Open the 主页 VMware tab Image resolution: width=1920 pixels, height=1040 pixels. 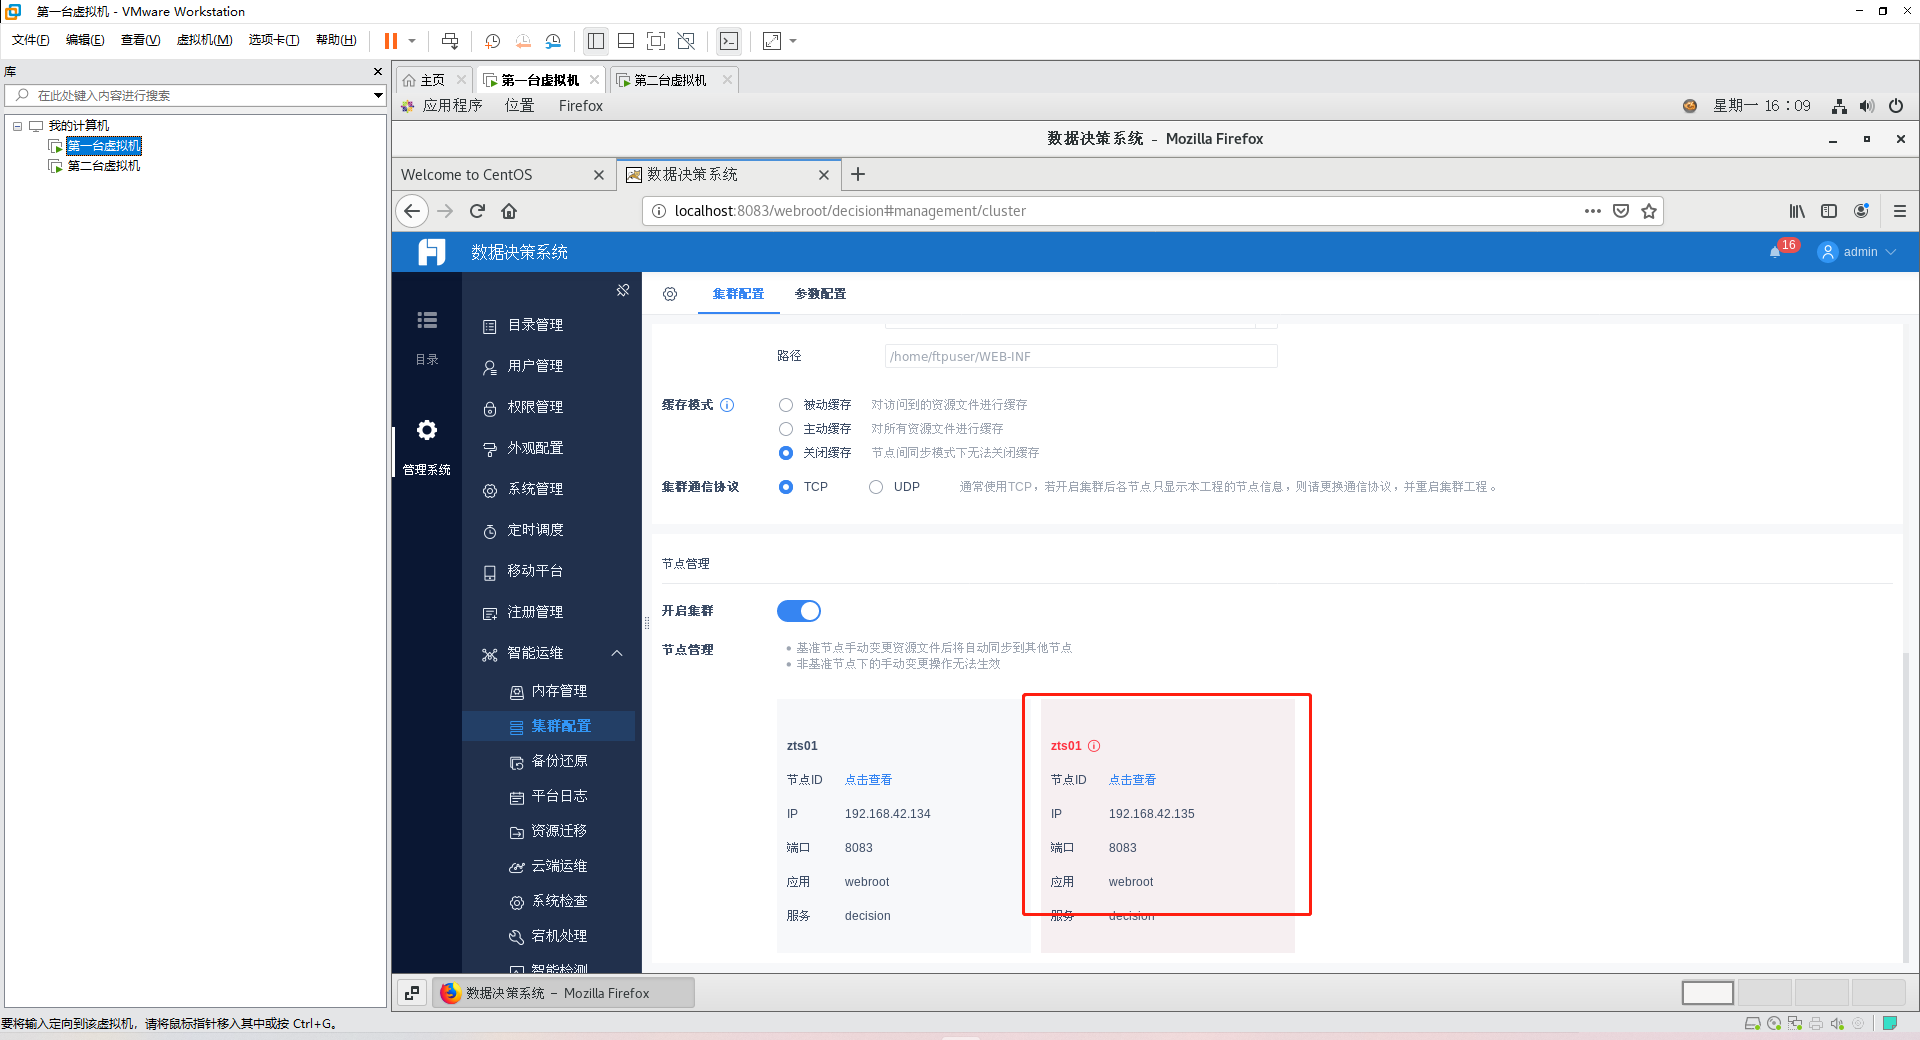pos(432,80)
